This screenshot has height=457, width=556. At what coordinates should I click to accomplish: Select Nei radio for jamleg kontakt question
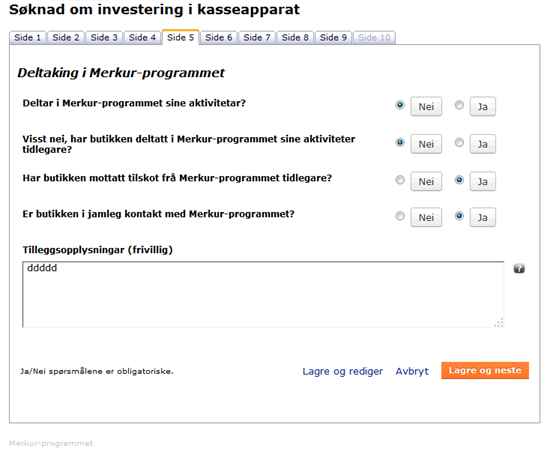click(400, 216)
